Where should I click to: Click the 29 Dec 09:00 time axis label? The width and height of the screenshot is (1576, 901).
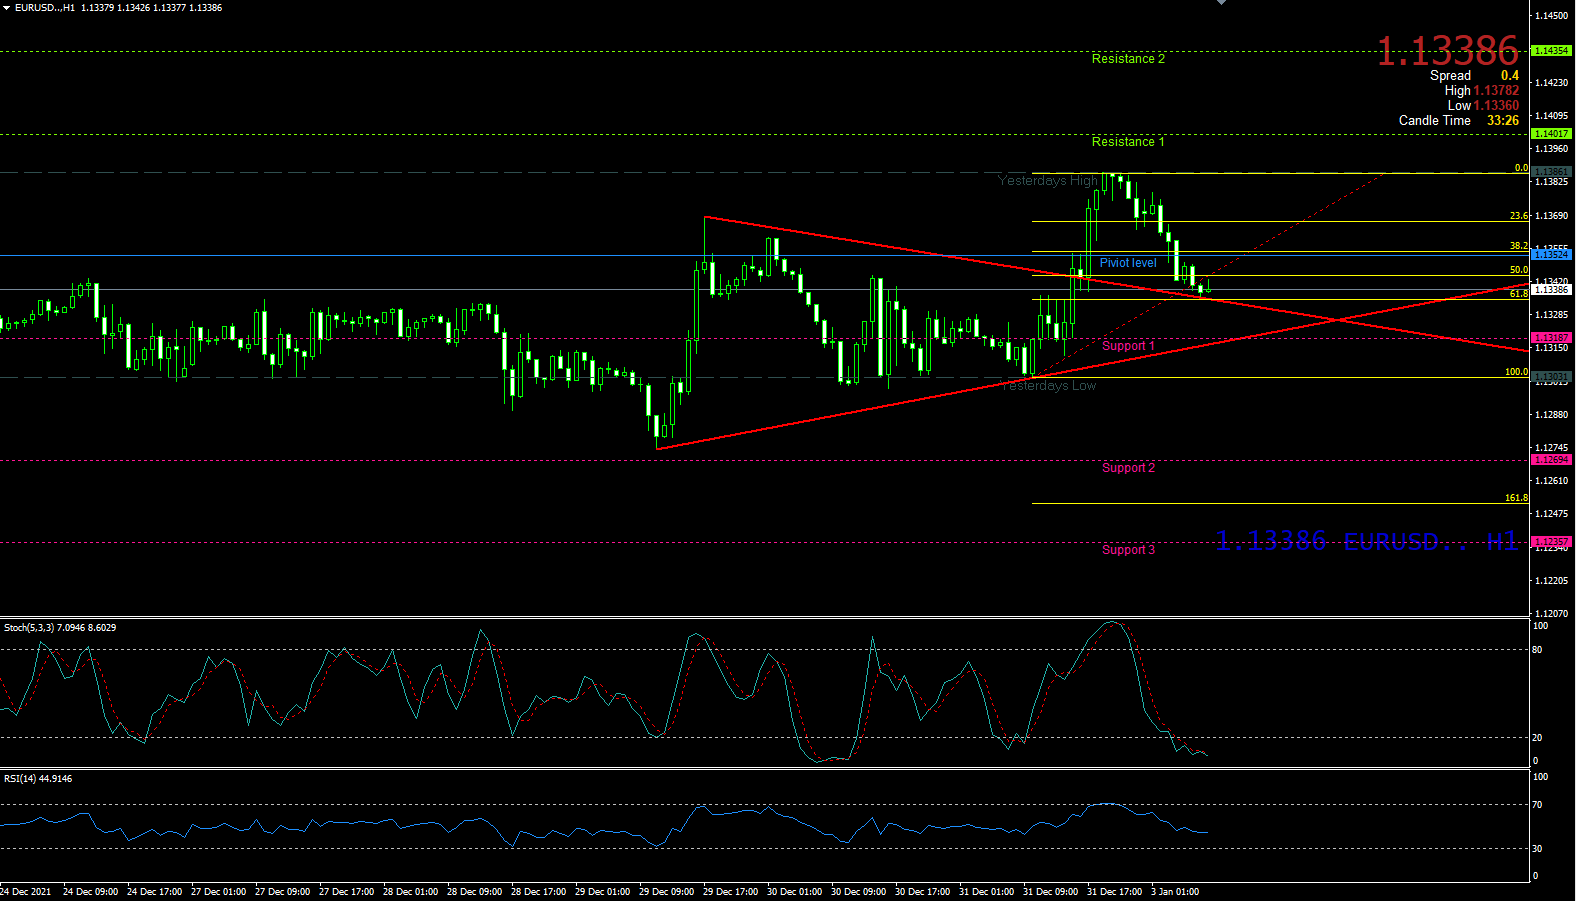pos(666,892)
